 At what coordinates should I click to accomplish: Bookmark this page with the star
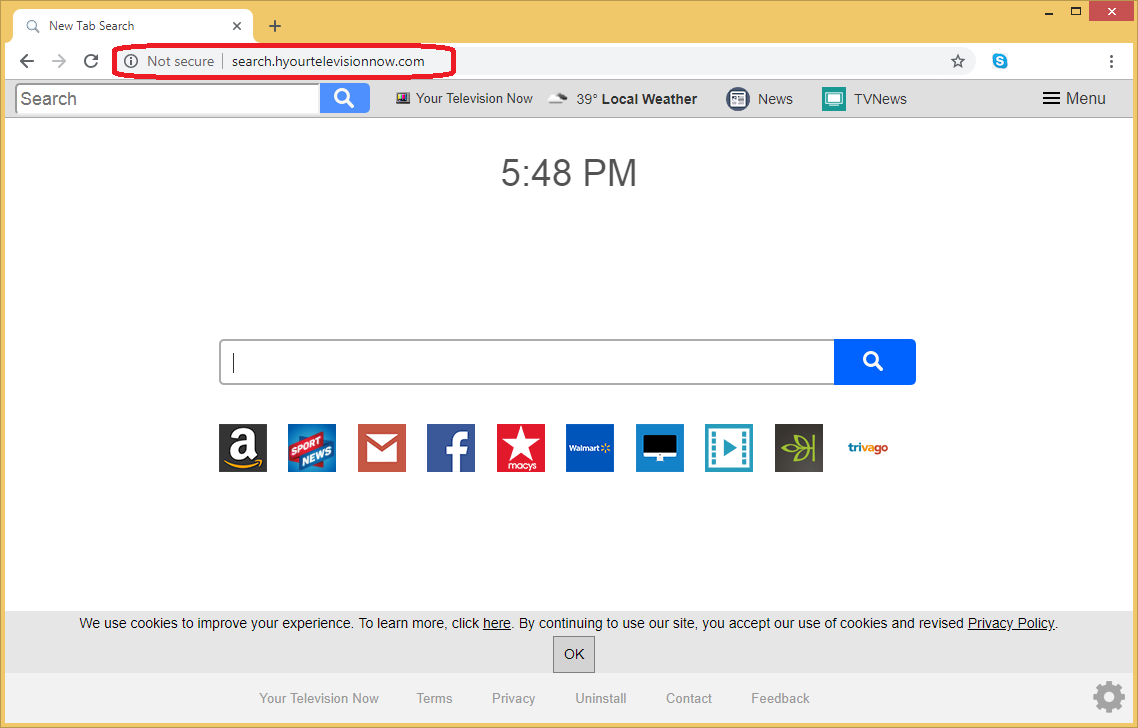click(958, 61)
